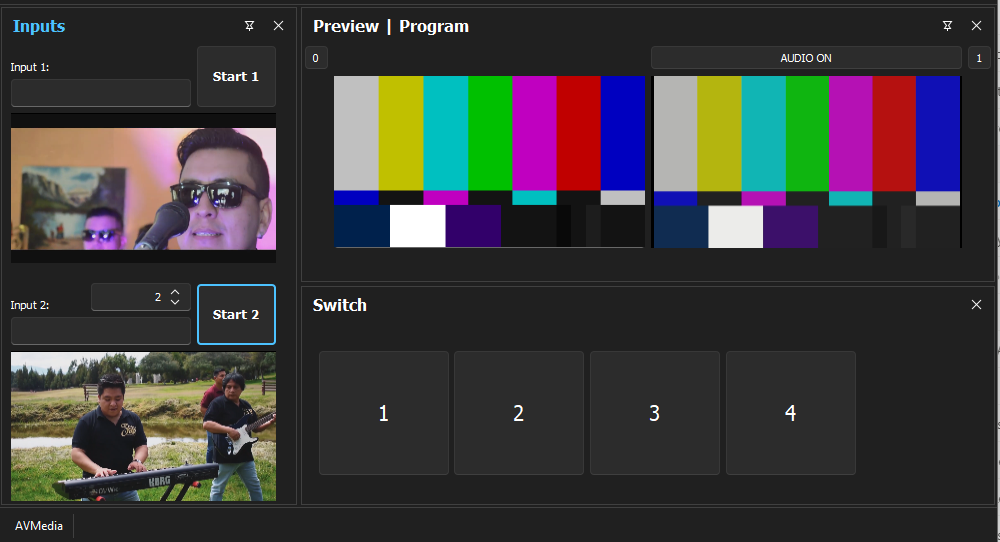Click the 0 button beside the preview monitor
This screenshot has width=1000, height=542.
tap(315, 58)
